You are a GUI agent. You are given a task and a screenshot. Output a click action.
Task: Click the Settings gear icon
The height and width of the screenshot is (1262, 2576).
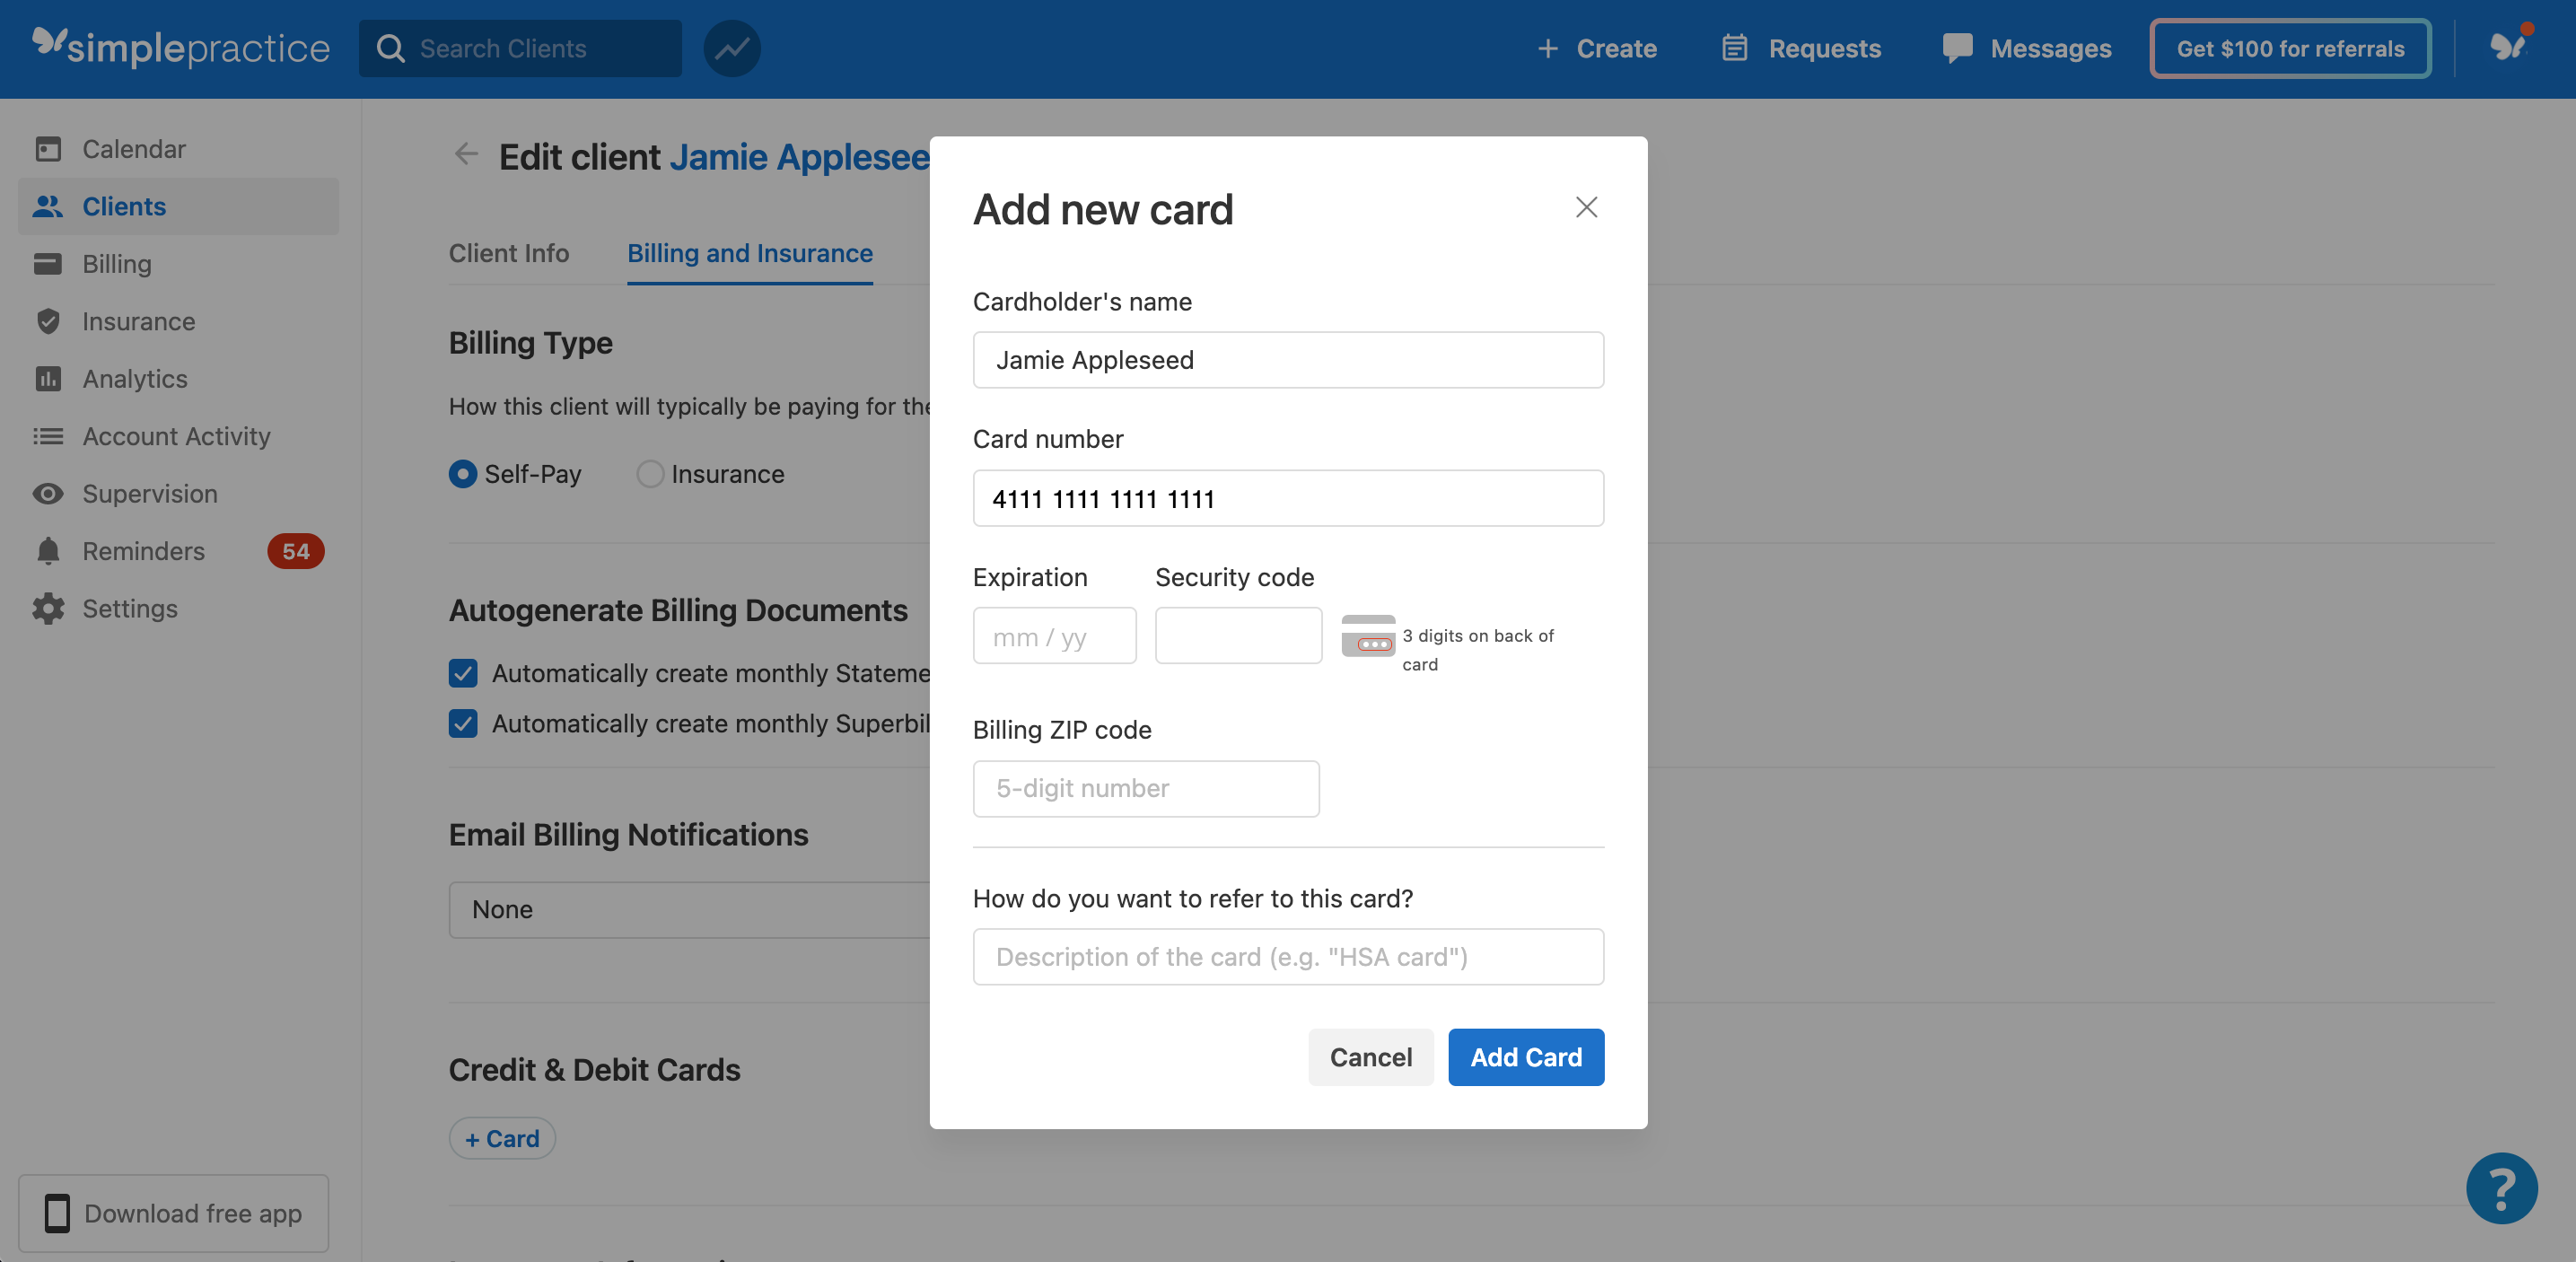tap(48, 608)
